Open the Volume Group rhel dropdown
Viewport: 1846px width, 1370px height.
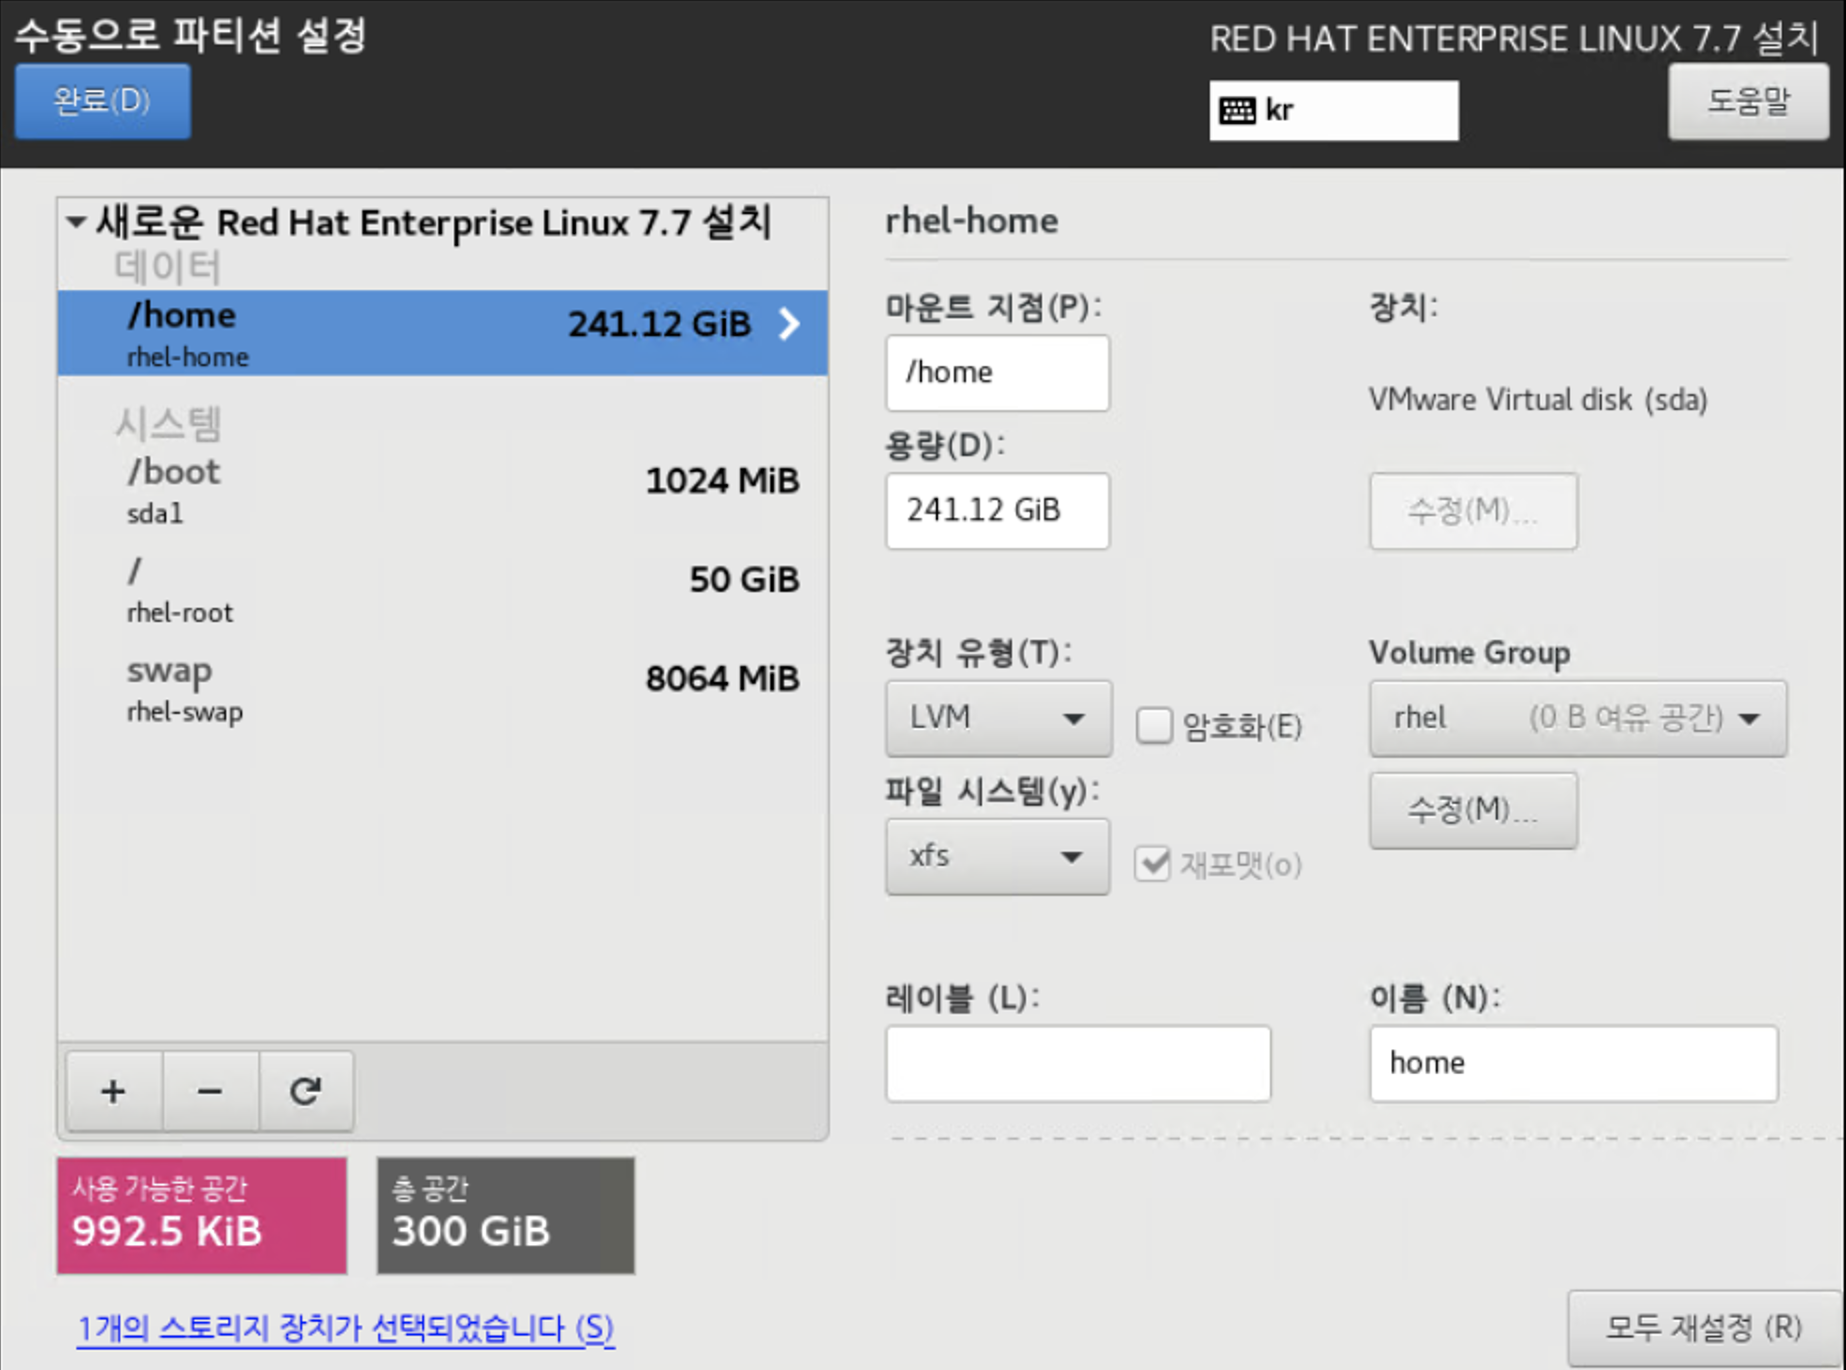point(1578,718)
